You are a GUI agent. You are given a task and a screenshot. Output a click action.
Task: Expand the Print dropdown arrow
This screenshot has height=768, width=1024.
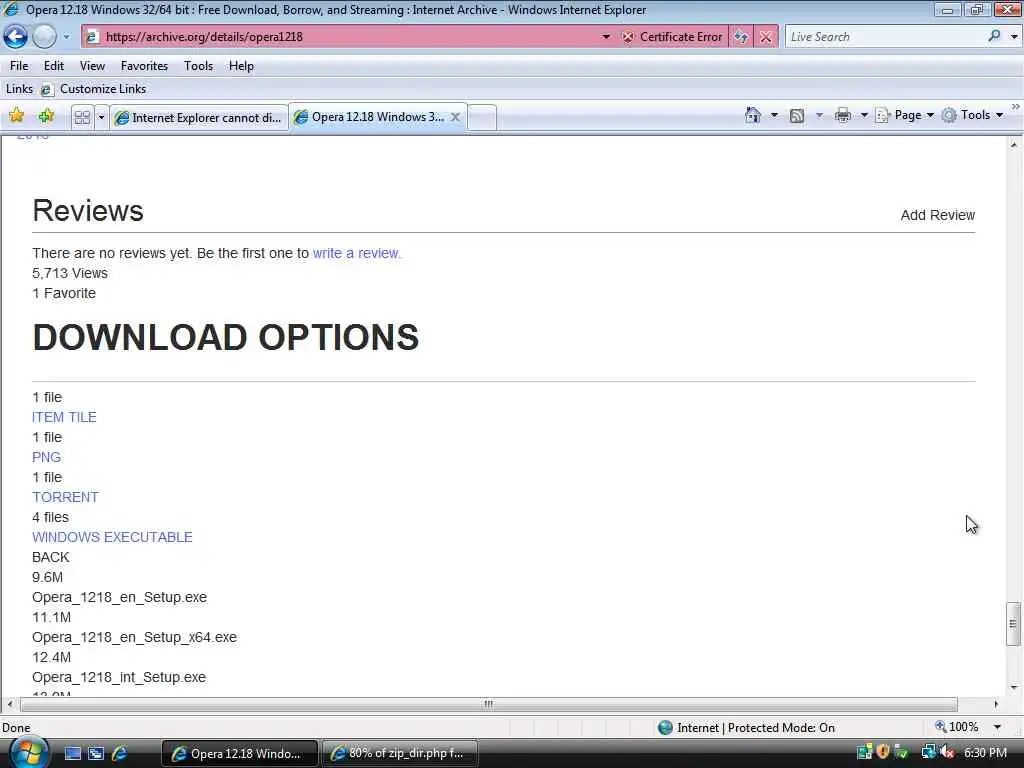coord(864,116)
